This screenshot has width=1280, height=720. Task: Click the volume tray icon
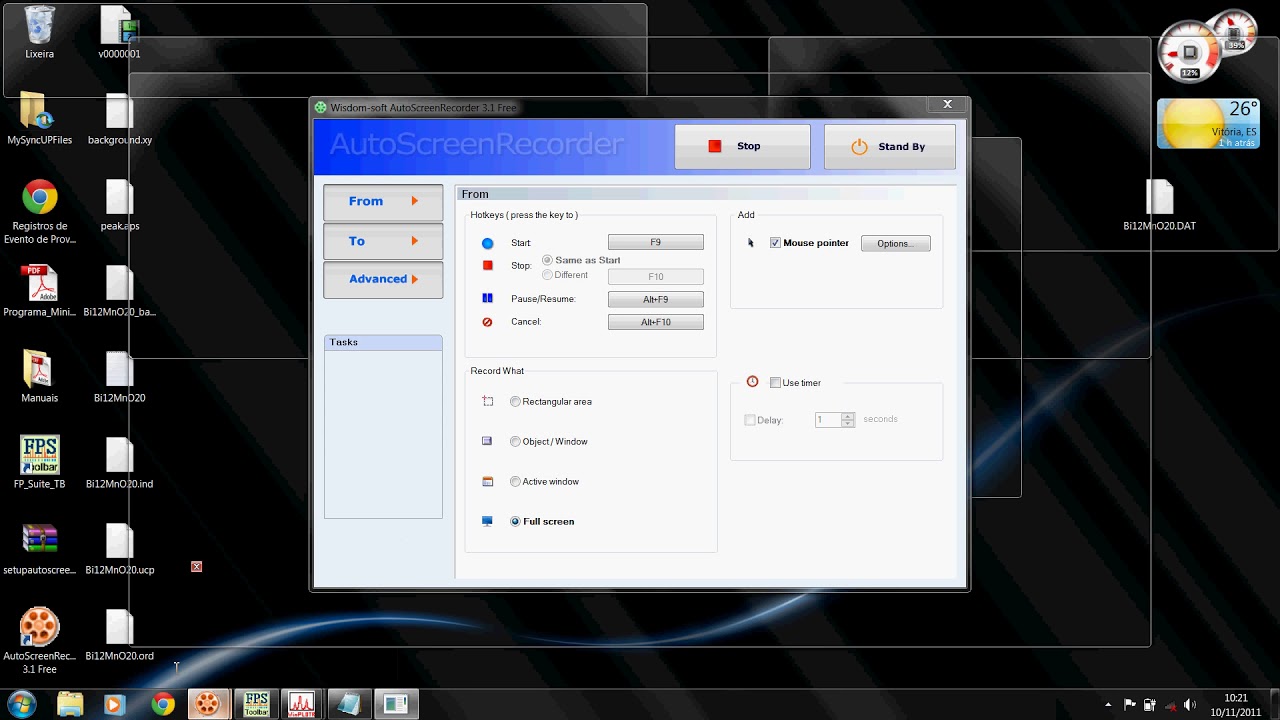point(1189,705)
